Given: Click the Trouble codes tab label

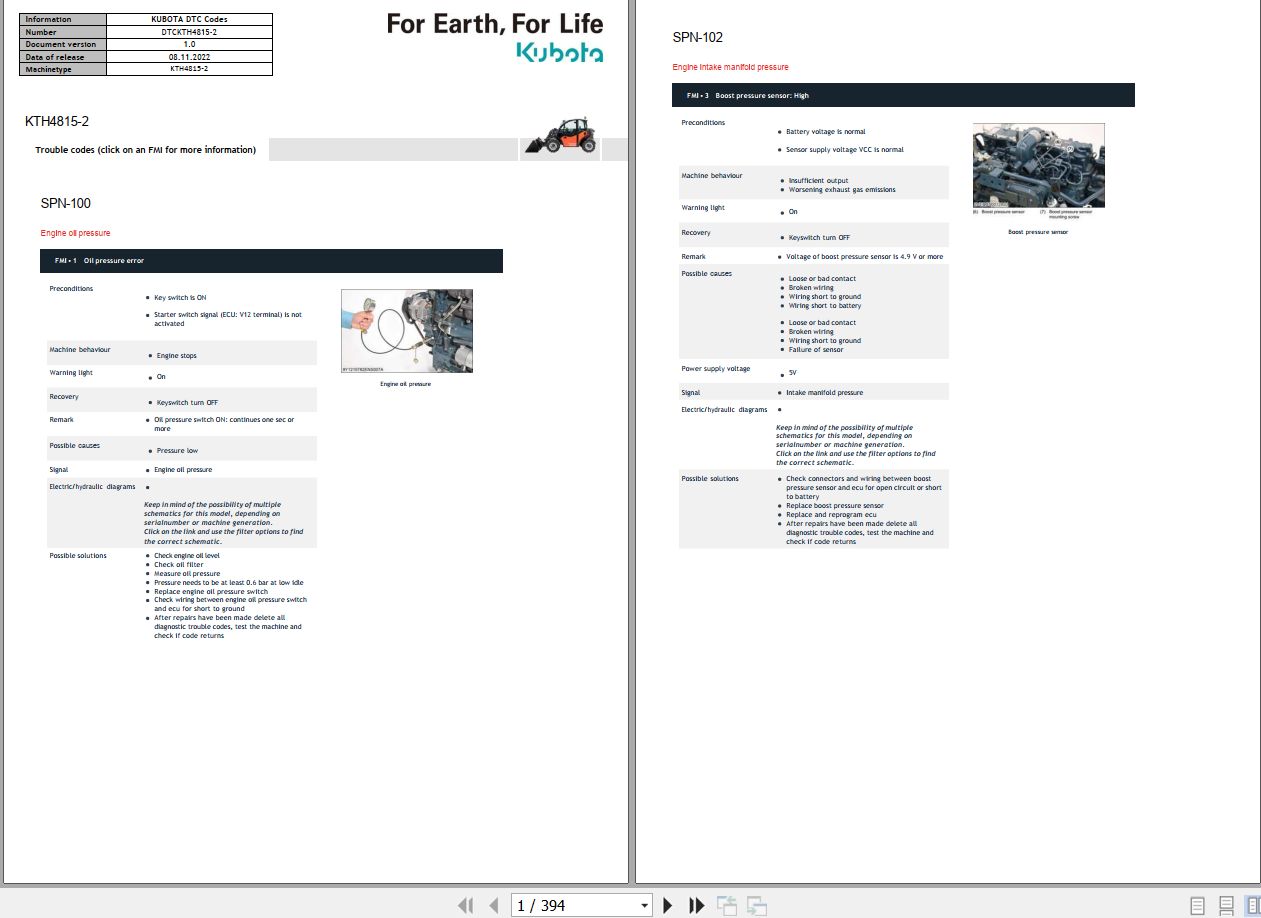Looking at the screenshot, I should click(x=146, y=150).
